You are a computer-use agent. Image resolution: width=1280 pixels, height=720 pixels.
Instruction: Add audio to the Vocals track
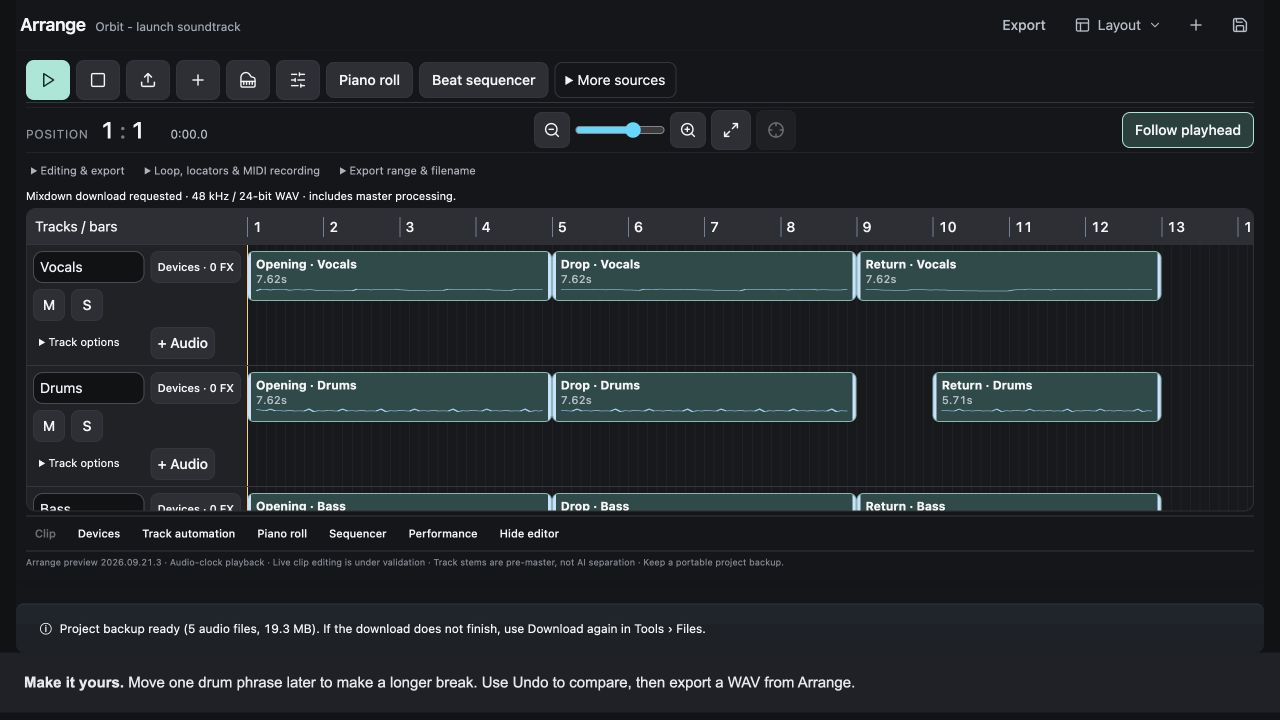pyautogui.click(x=183, y=343)
